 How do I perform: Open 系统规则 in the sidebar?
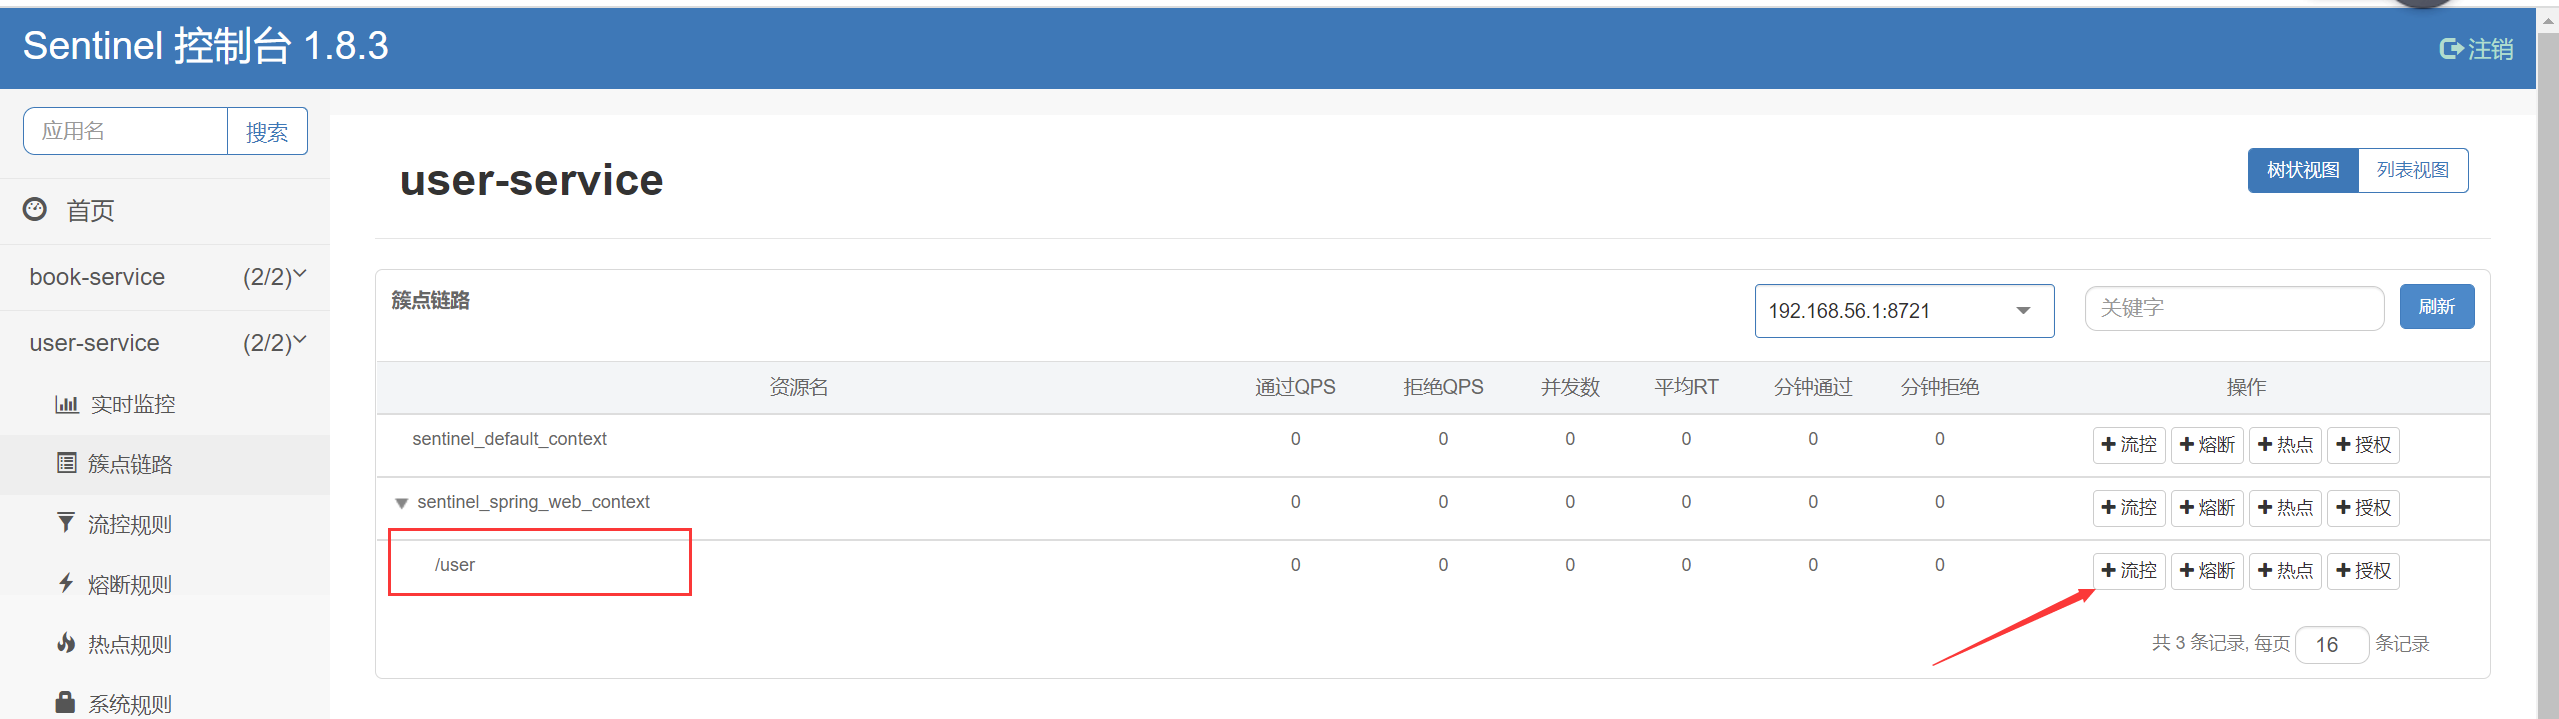click(130, 704)
